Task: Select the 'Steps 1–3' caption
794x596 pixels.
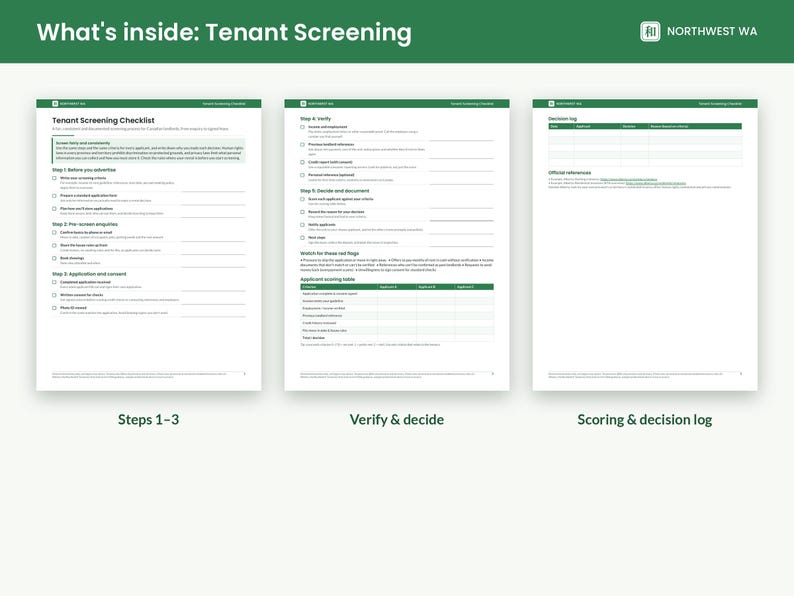Action: click(148, 420)
